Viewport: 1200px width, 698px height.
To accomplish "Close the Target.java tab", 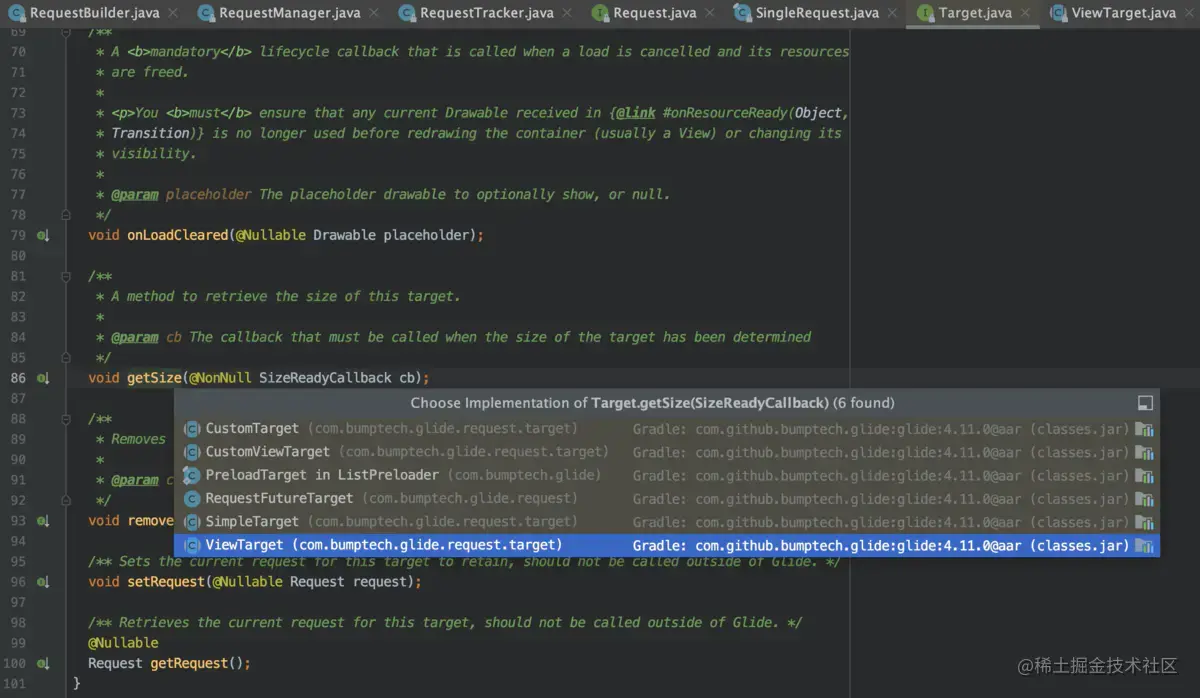I will (1025, 13).
